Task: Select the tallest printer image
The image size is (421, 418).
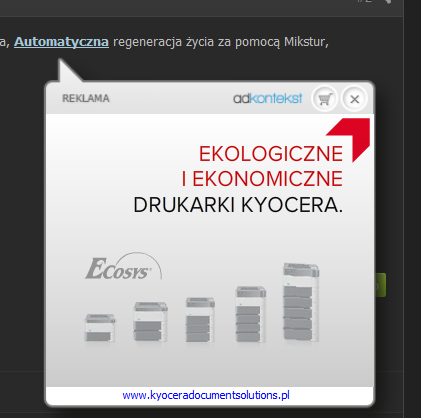Action: 301,302
